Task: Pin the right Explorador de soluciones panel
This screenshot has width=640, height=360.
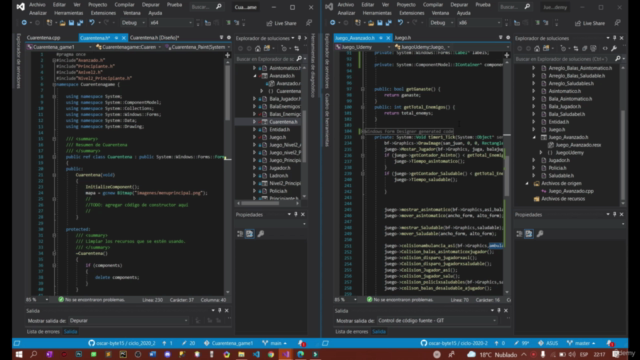Action: click(x=615, y=38)
